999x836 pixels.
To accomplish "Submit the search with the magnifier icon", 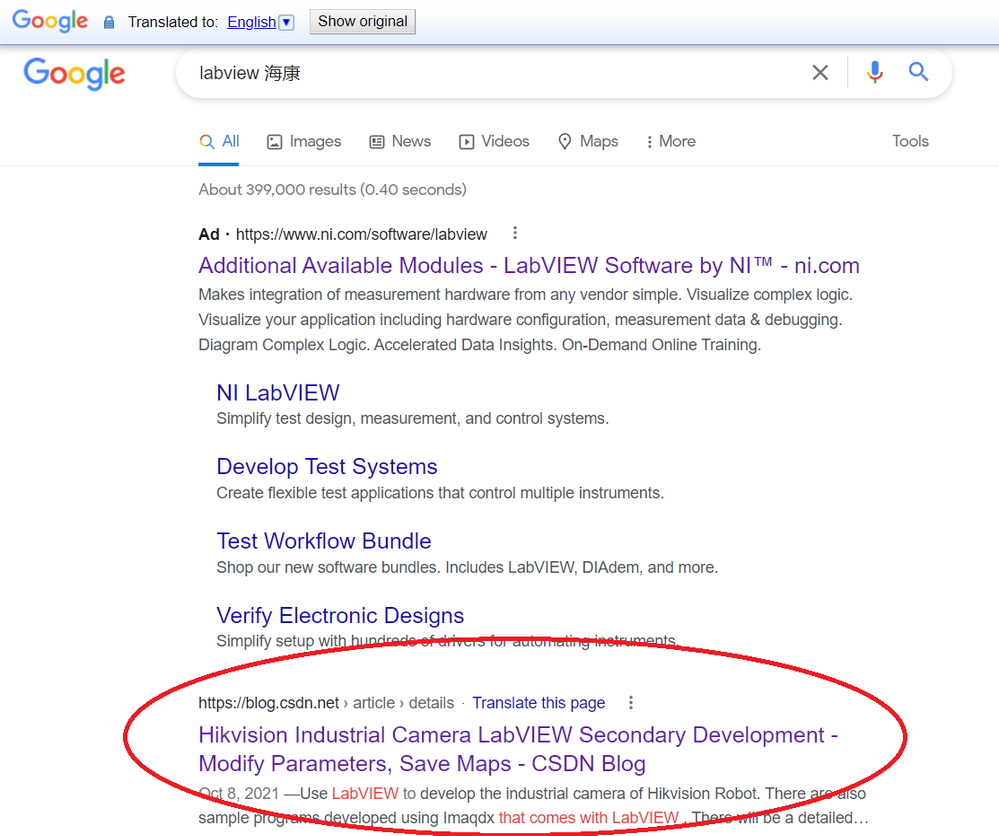I will pos(918,72).
